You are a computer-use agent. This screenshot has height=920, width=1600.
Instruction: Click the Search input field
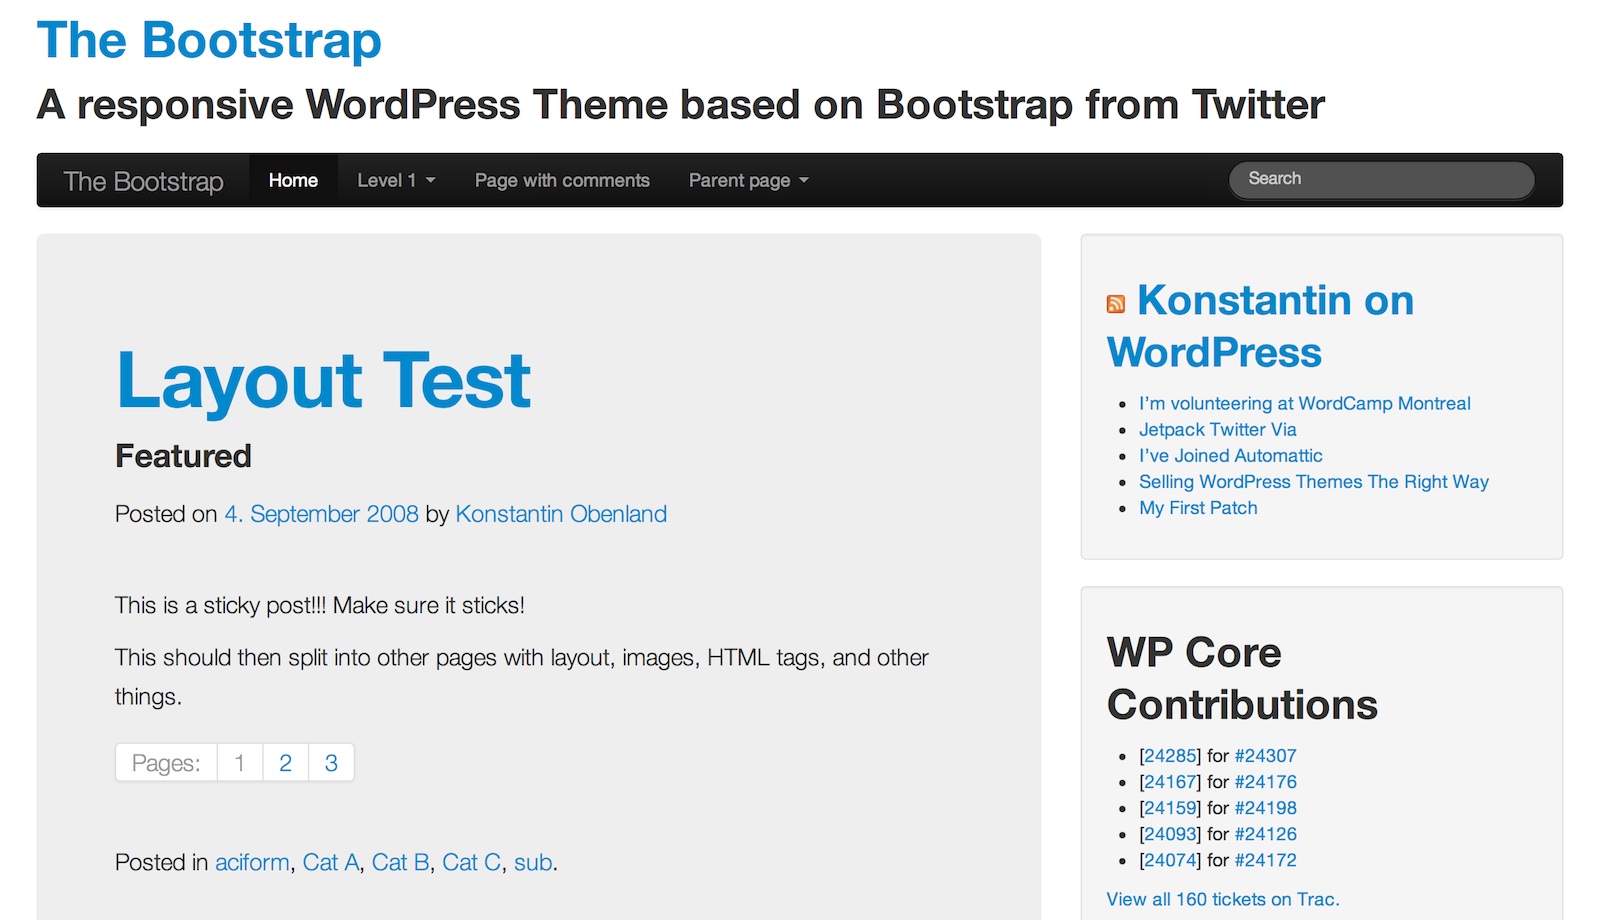pos(1380,180)
